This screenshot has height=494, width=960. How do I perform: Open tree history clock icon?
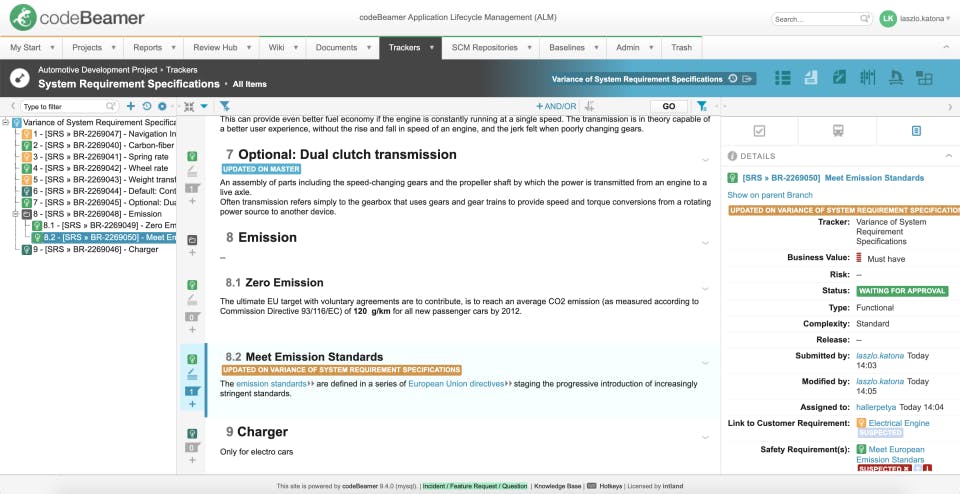click(147, 107)
